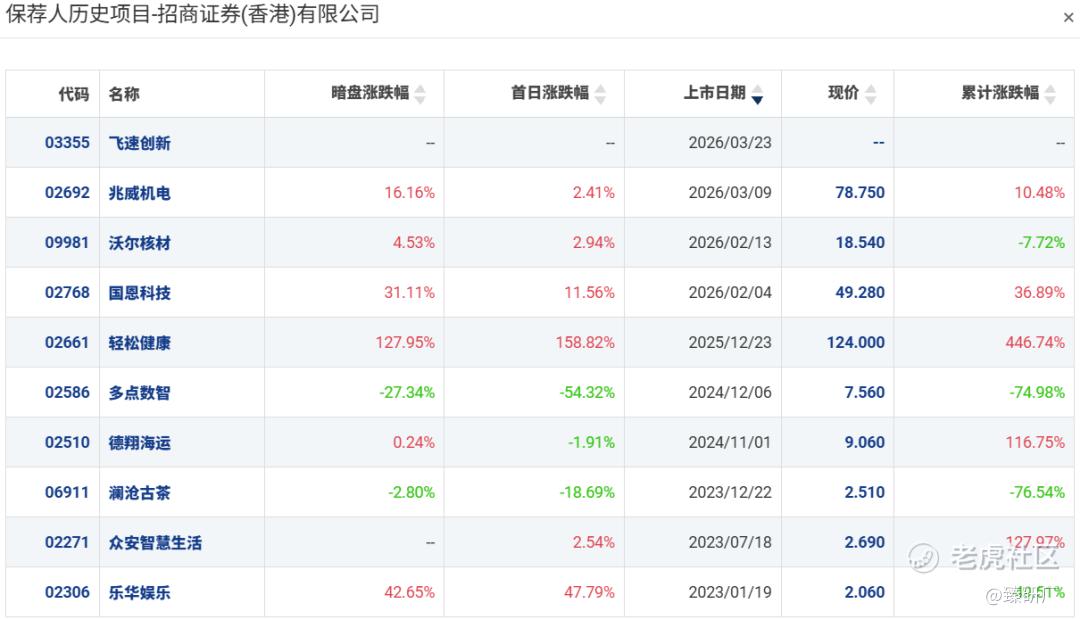
Task: Open 飞速创新 stock page
Action: (140, 143)
